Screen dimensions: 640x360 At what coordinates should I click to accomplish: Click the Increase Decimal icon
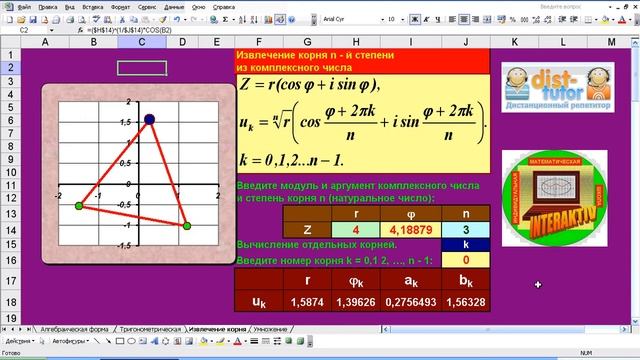(536, 19)
